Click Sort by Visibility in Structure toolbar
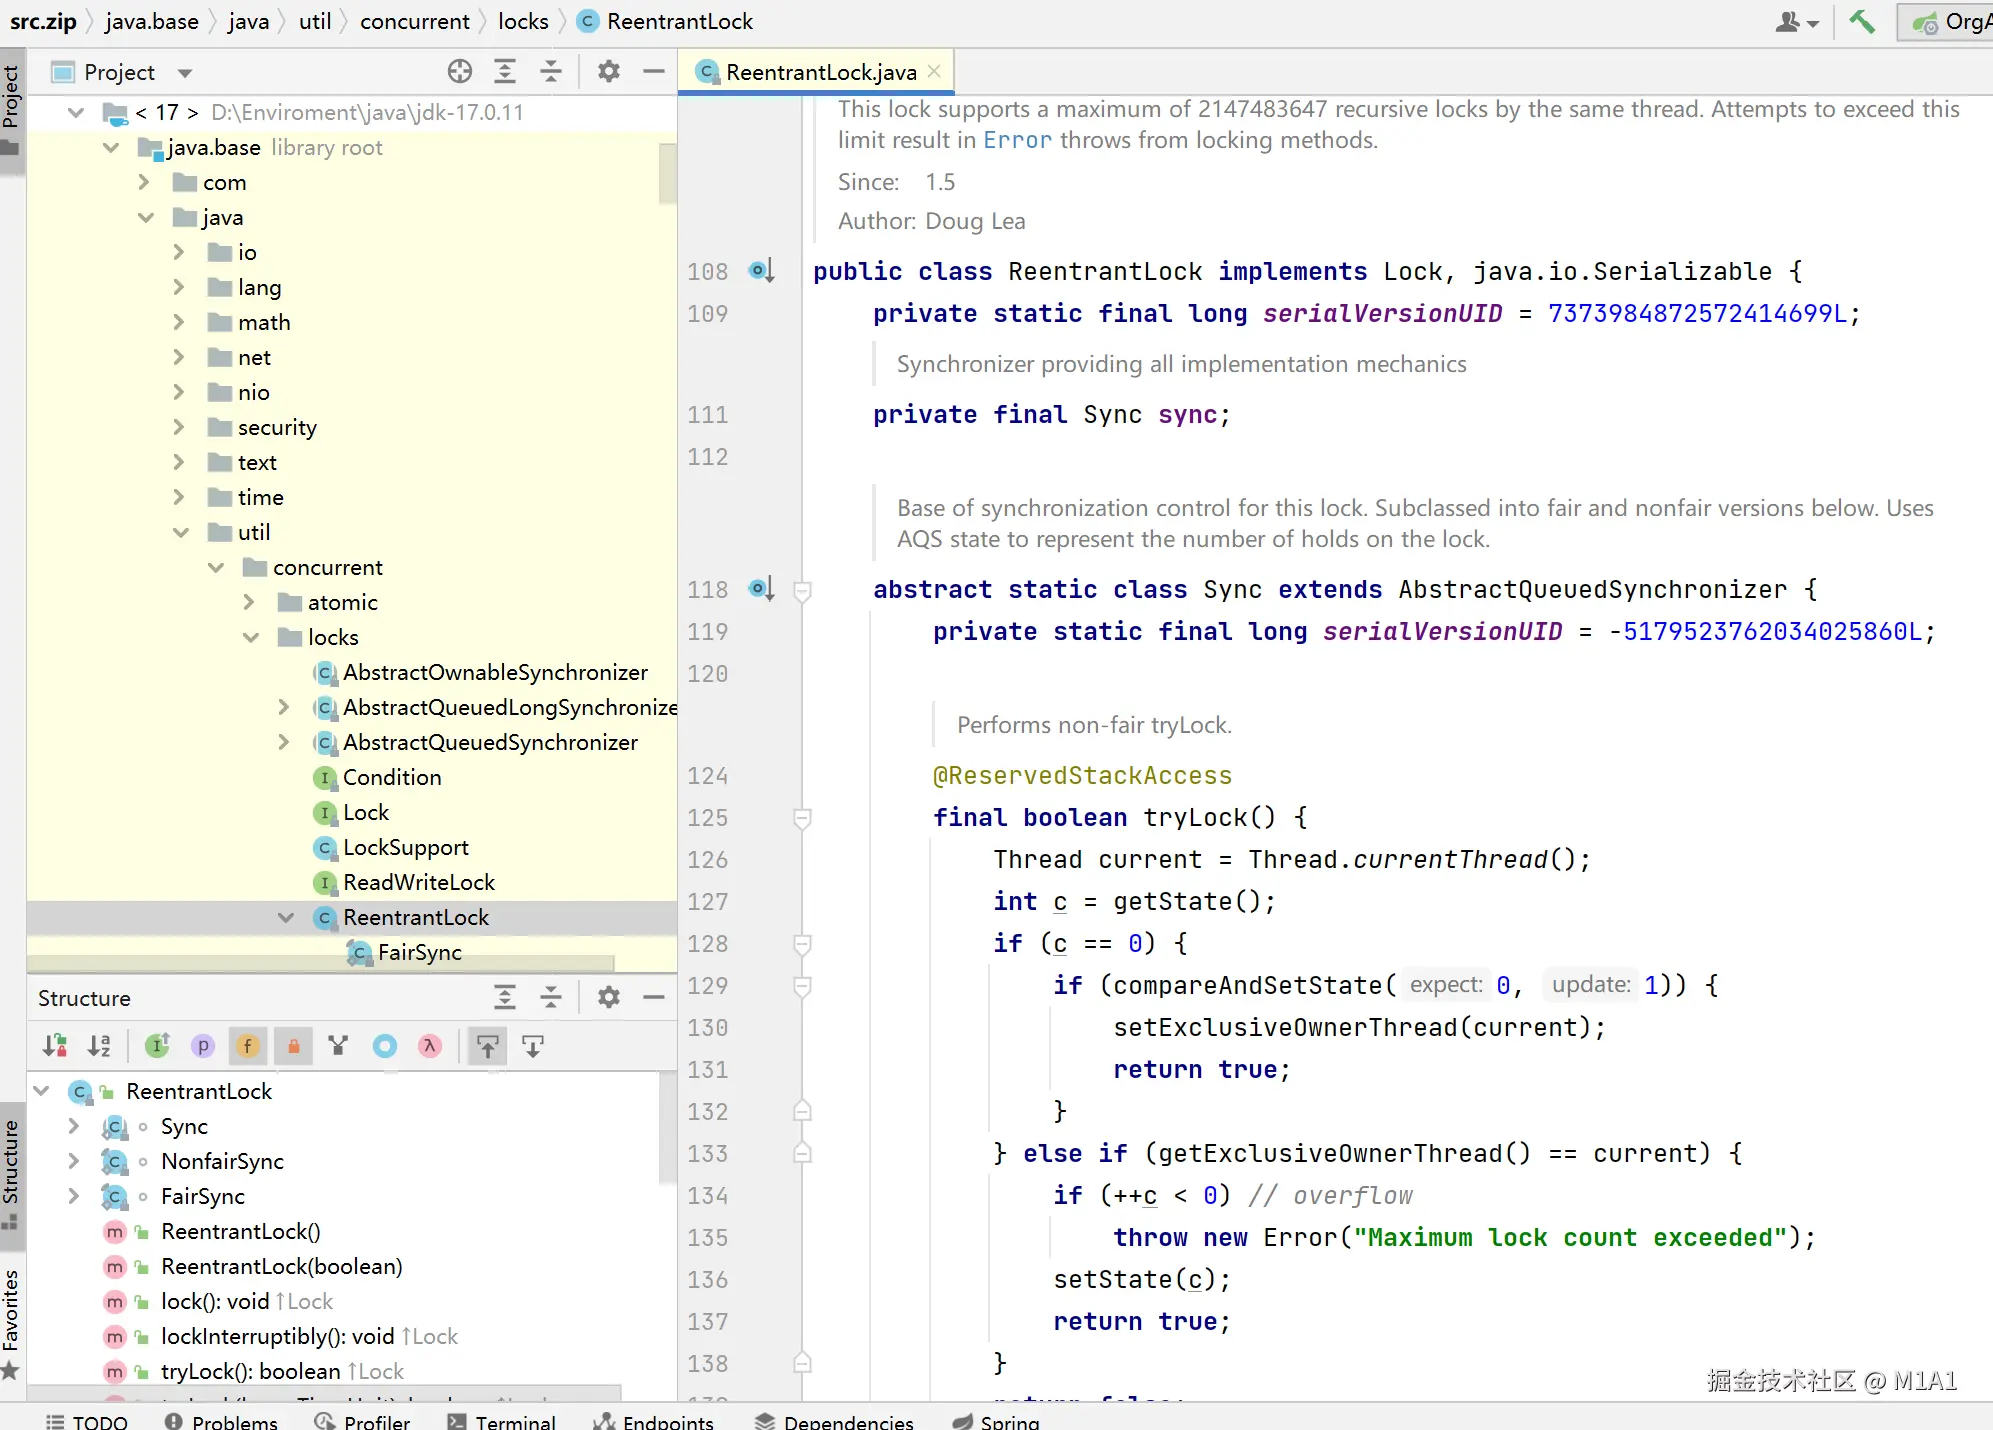 (x=55, y=1046)
